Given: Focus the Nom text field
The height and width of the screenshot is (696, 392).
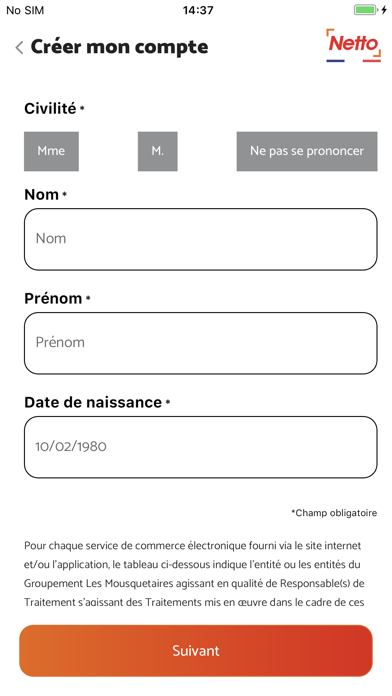Looking at the screenshot, I should (x=201, y=239).
